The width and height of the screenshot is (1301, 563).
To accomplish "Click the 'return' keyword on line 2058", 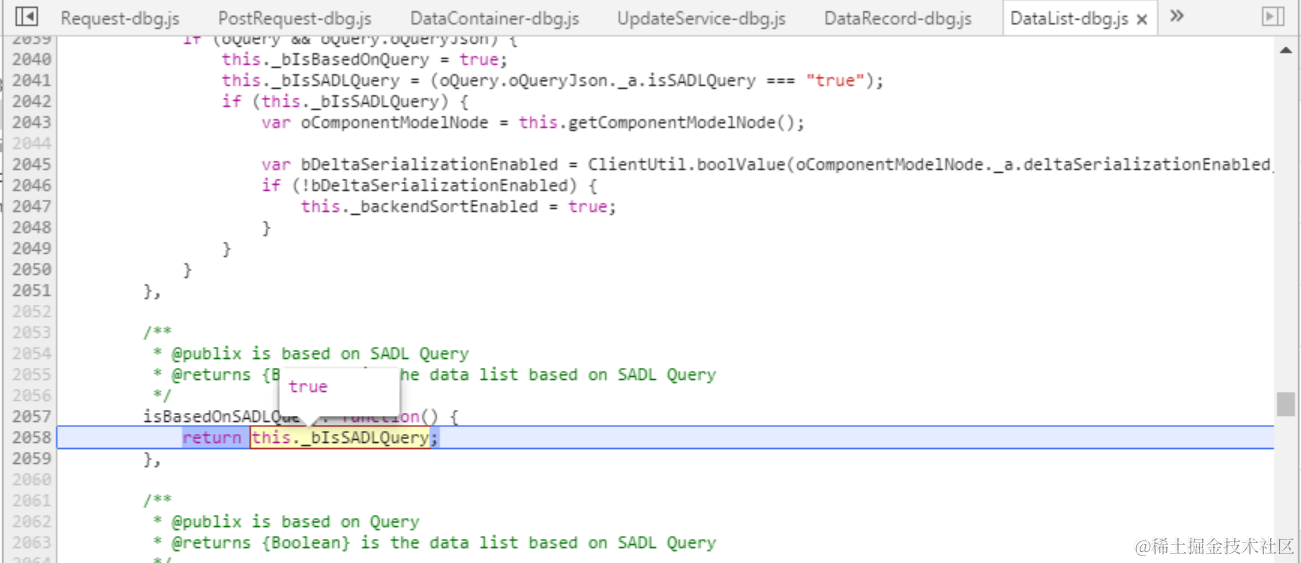I will point(212,438).
